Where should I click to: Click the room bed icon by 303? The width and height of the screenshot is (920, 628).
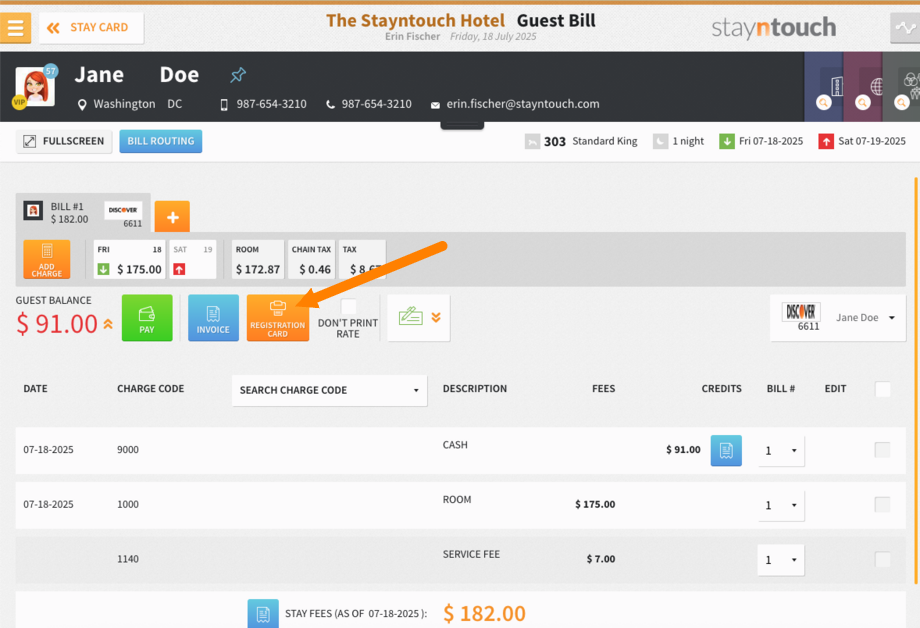pyautogui.click(x=532, y=141)
